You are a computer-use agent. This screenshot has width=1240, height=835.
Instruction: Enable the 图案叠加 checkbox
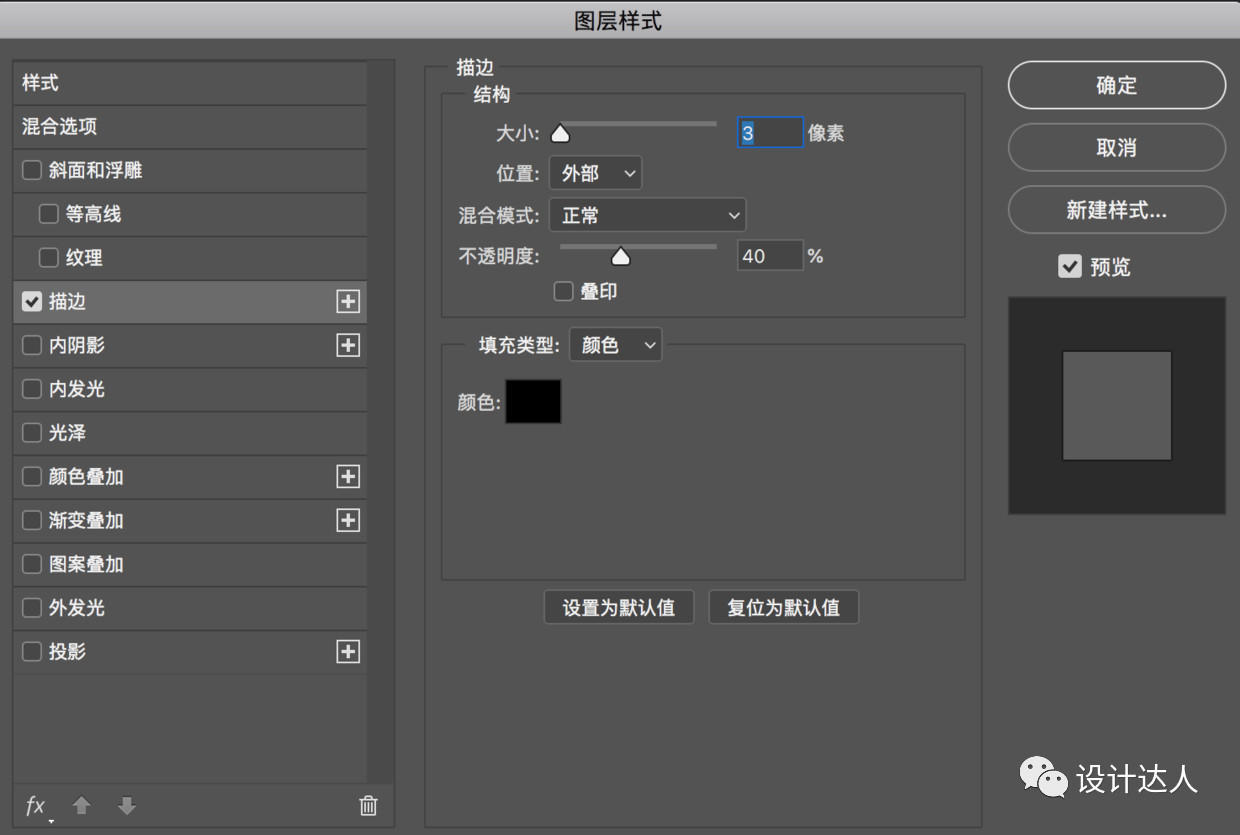point(32,564)
